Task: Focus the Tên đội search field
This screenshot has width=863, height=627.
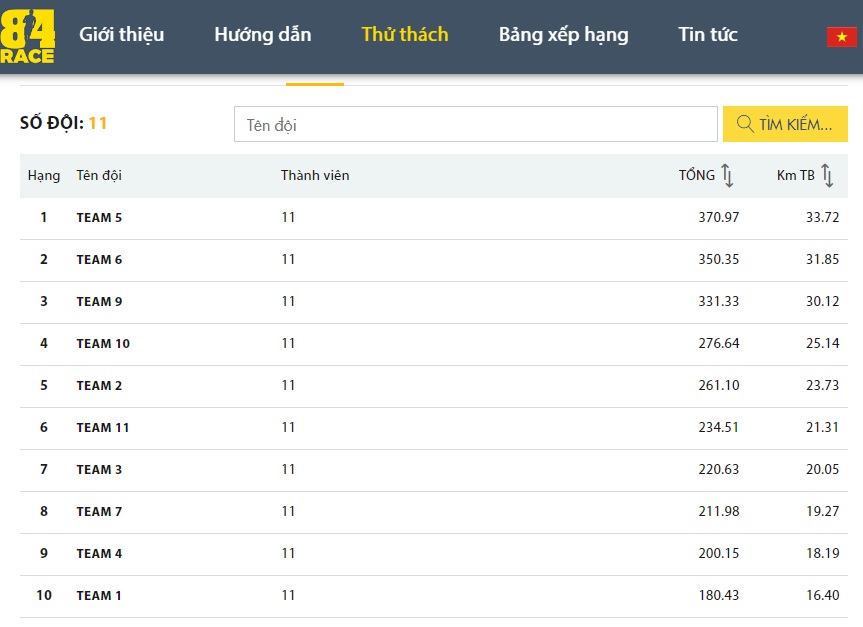Action: coord(475,125)
